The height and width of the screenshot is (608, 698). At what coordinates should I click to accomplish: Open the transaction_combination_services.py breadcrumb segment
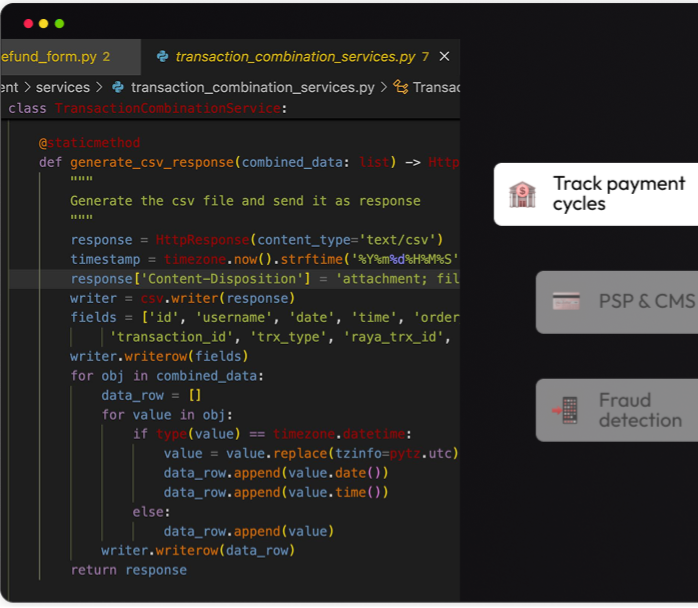point(251,87)
